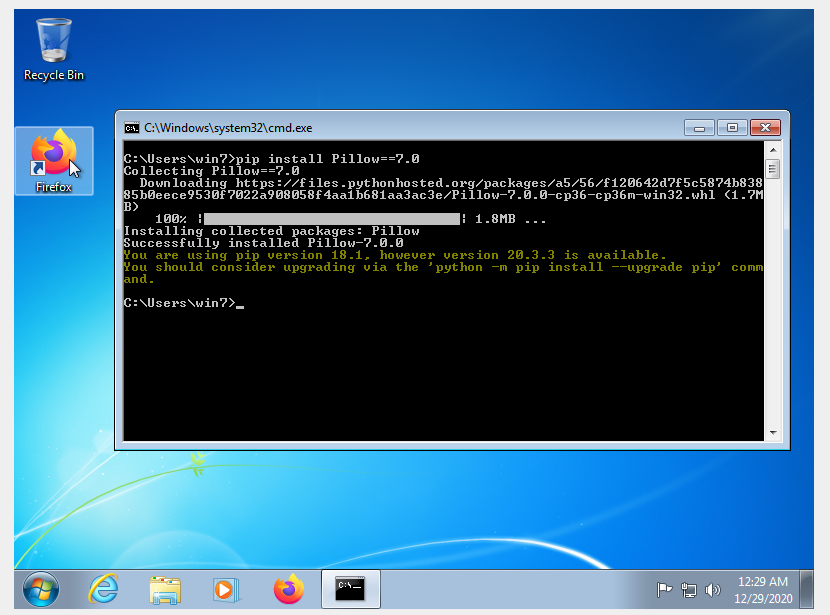
Task: Click the console scrollbar thumb
Action: (x=773, y=169)
